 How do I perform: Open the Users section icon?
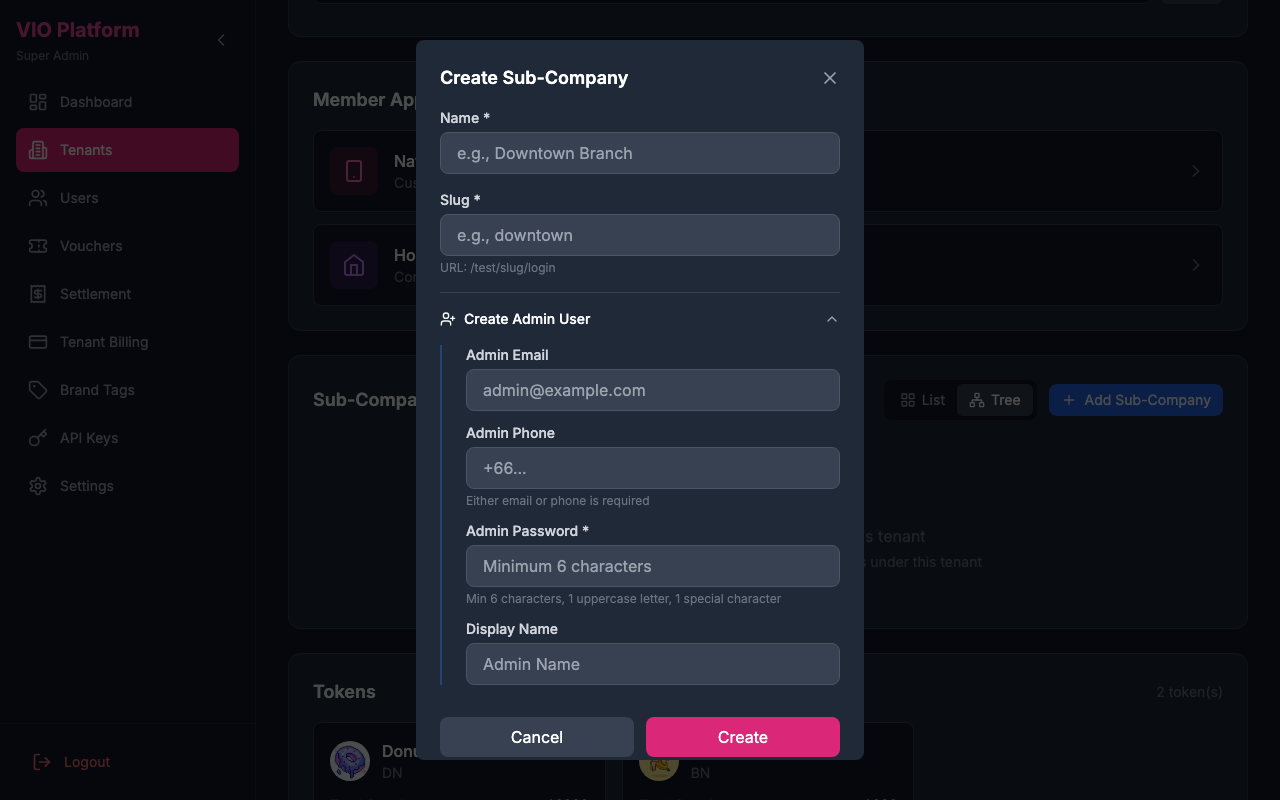coord(37,197)
